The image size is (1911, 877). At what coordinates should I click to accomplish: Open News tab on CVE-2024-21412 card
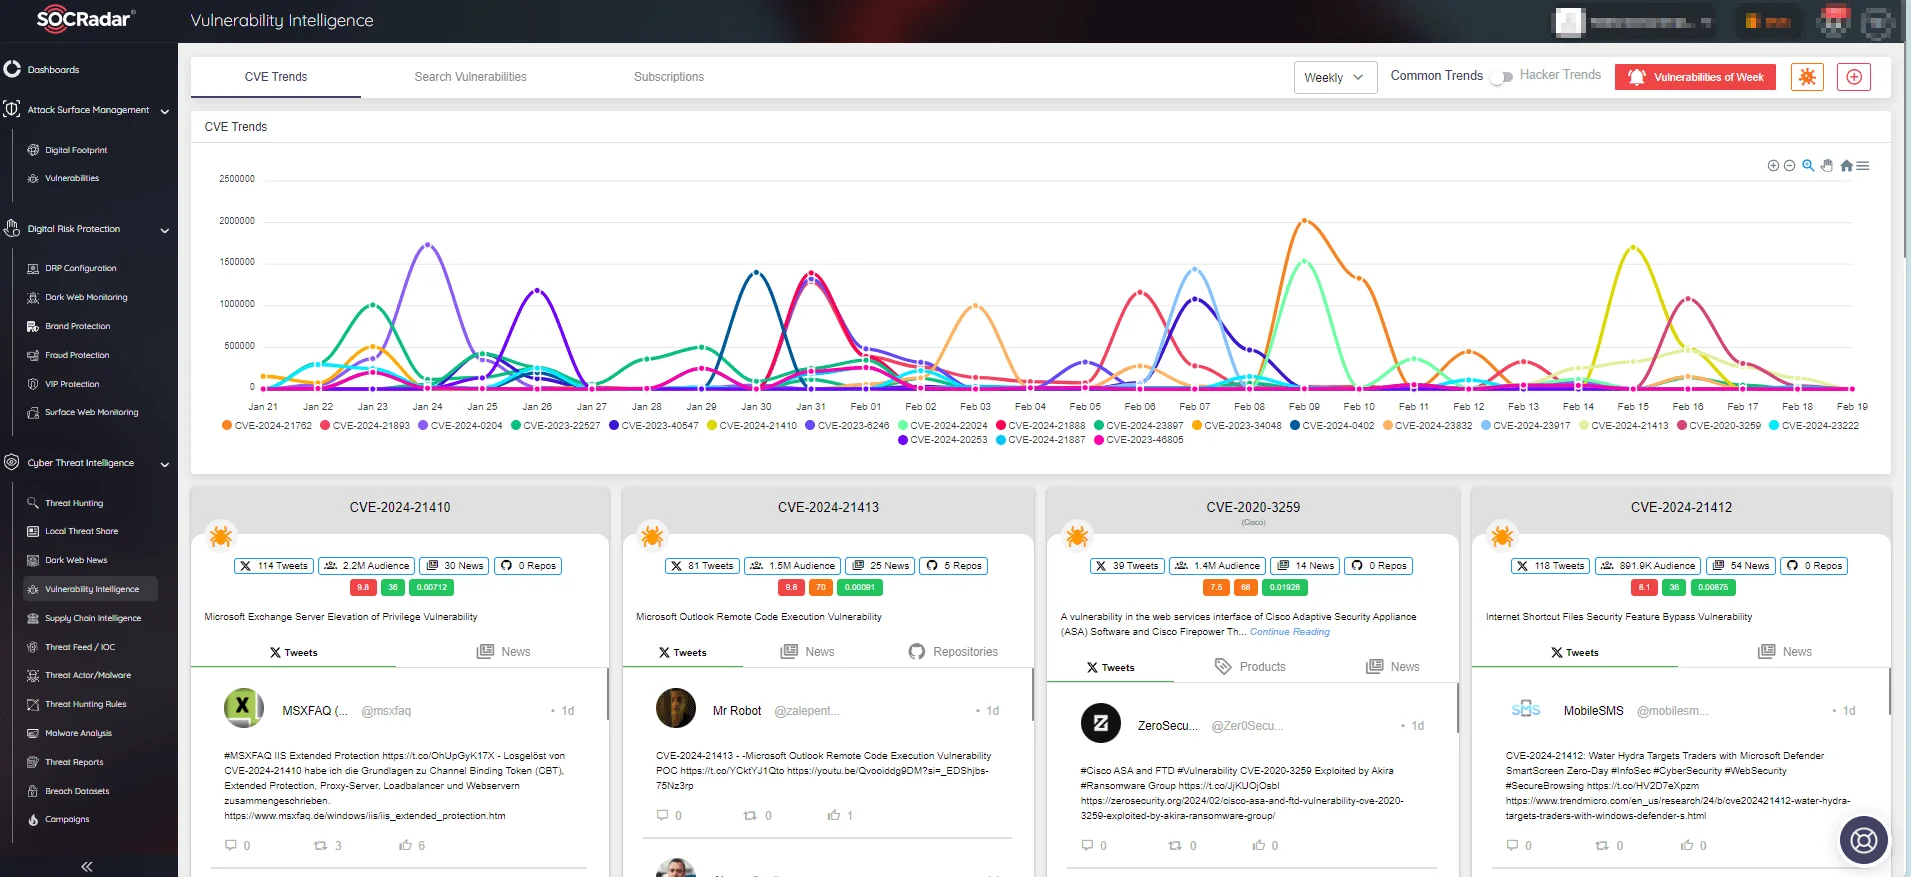point(1785,651)
